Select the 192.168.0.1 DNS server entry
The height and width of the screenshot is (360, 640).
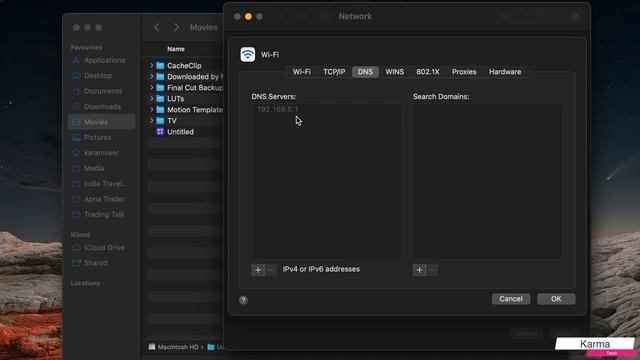click(x=278, y=109)
